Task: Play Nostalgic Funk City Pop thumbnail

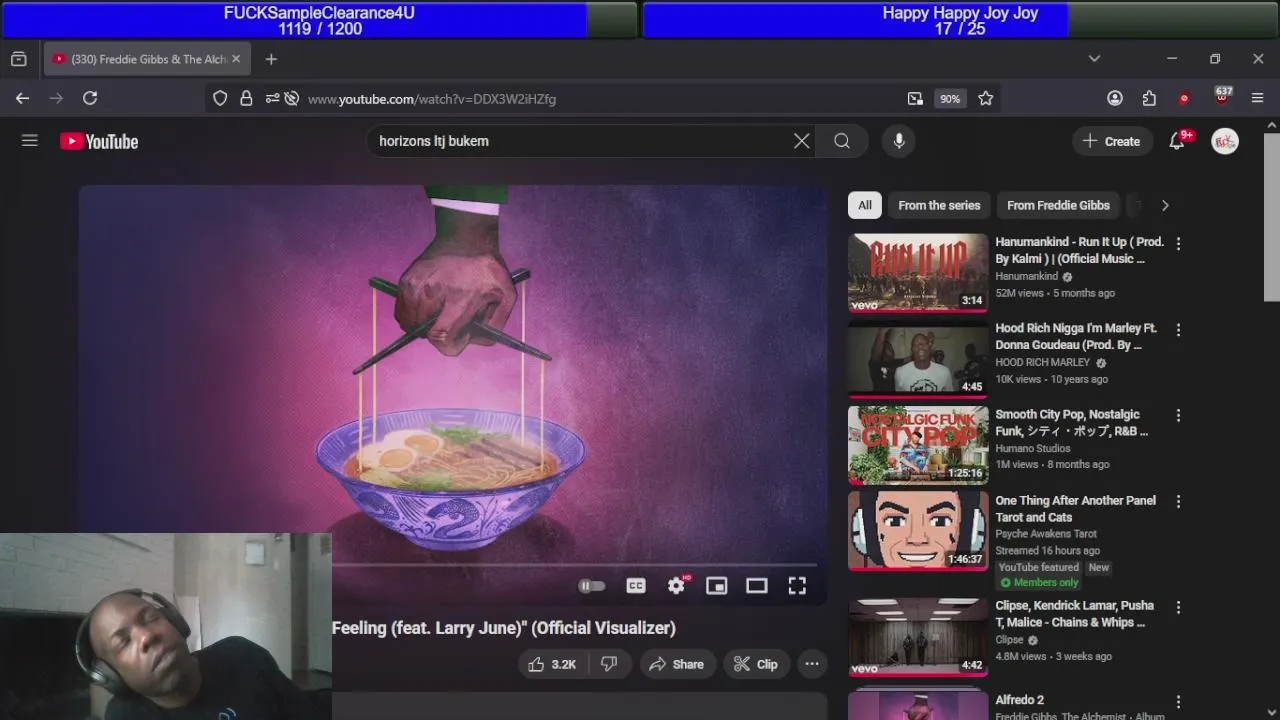Action: [x=918, y=445]
